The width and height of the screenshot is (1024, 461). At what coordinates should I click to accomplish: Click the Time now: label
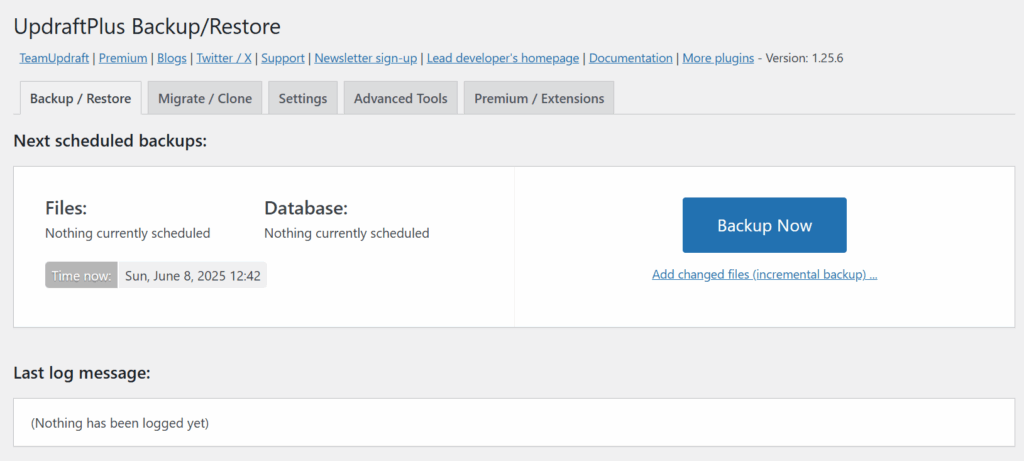[x=82, y=276]
